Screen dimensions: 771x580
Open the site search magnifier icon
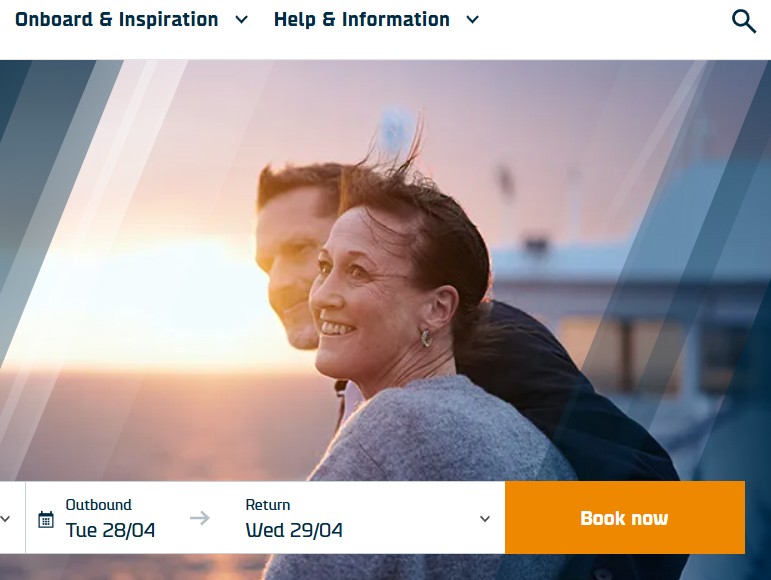[x=743, y=21]
